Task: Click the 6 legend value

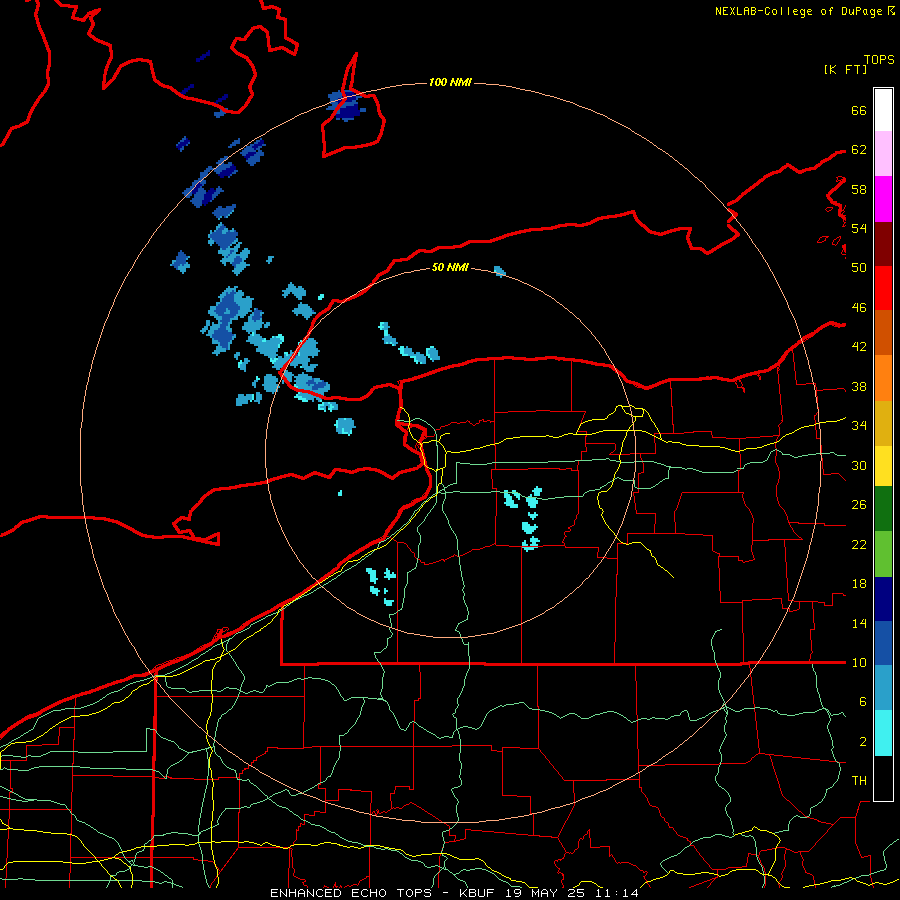Action: click(x=862, y=701)
